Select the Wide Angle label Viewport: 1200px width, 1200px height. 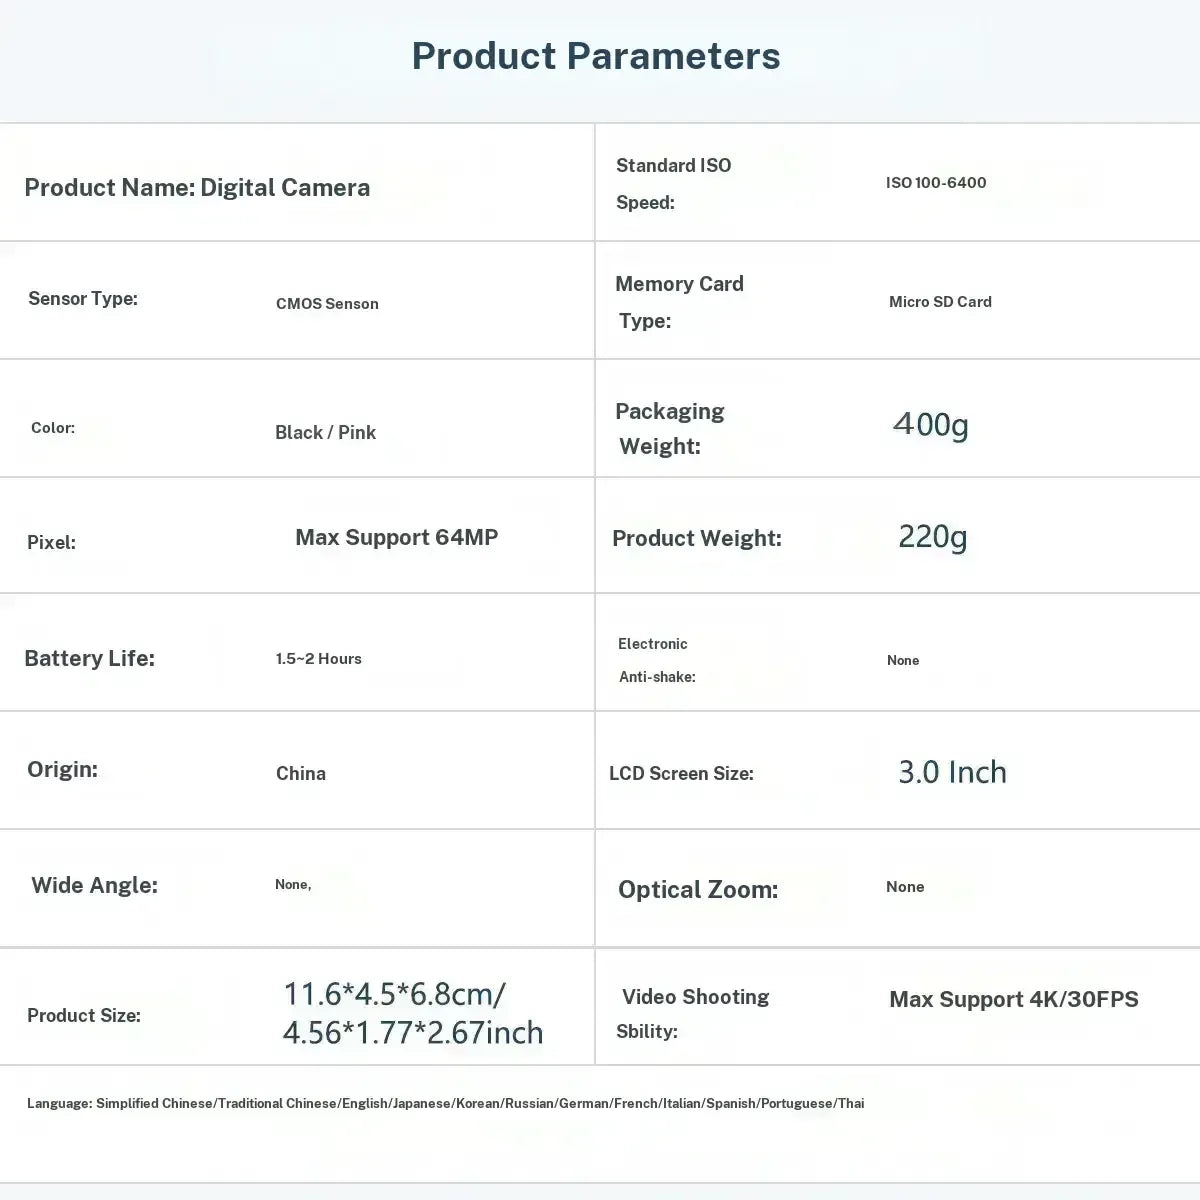click(94, 885)
